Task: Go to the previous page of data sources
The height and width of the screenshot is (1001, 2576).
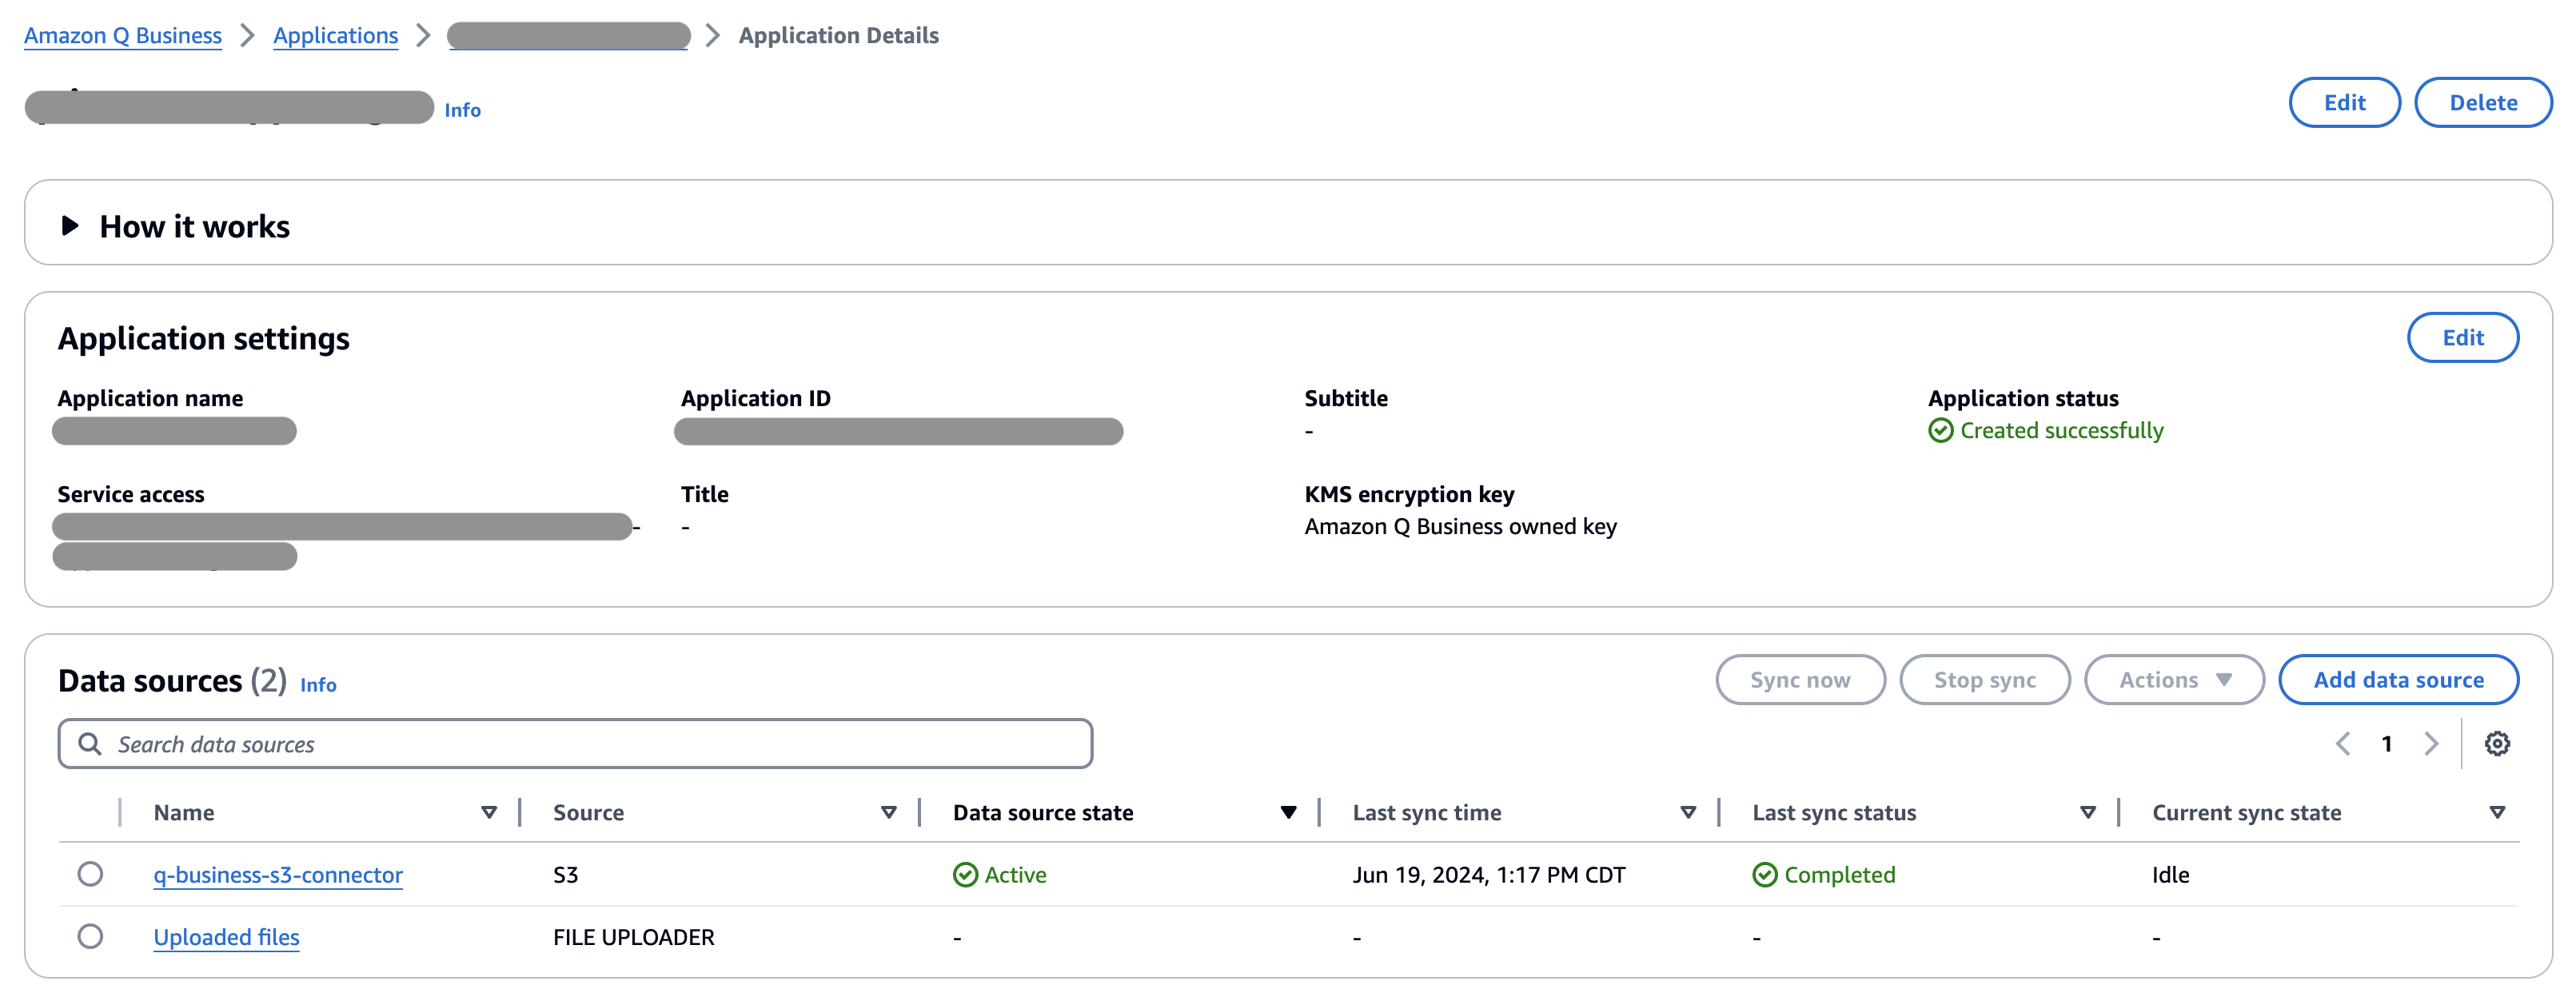Action: coord(2344,743)
